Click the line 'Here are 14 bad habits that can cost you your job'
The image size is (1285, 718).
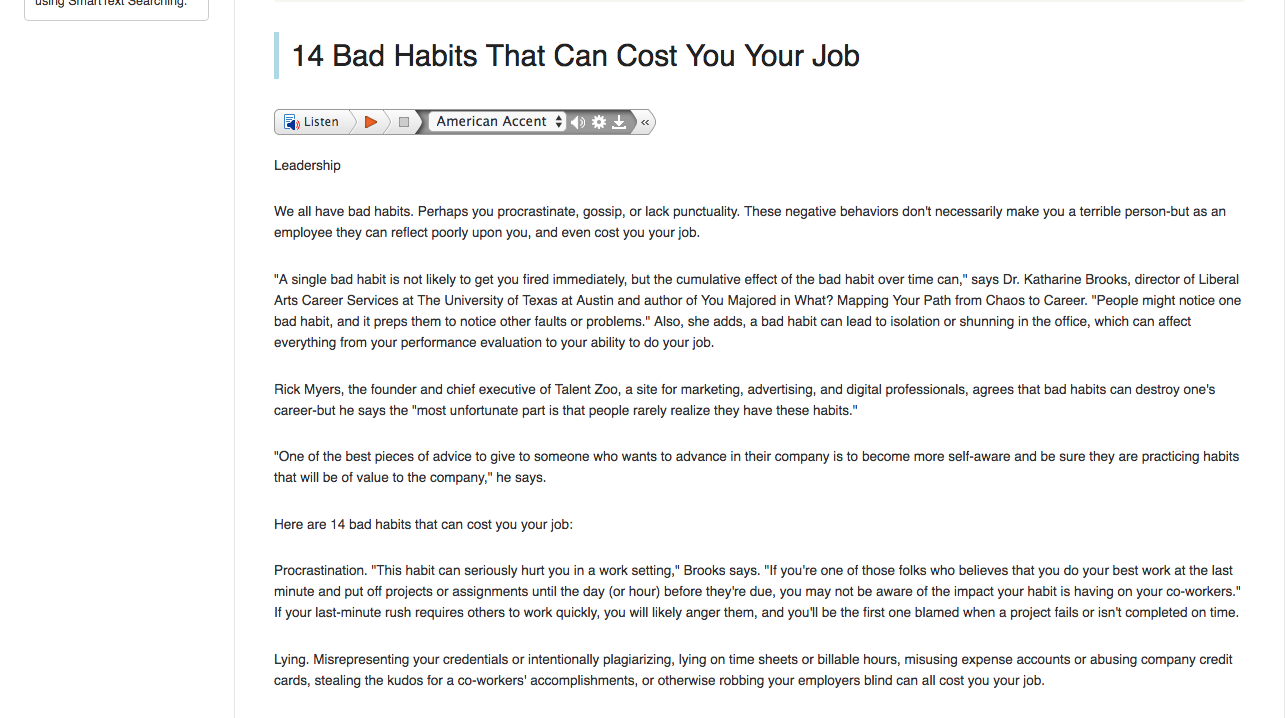423,524
